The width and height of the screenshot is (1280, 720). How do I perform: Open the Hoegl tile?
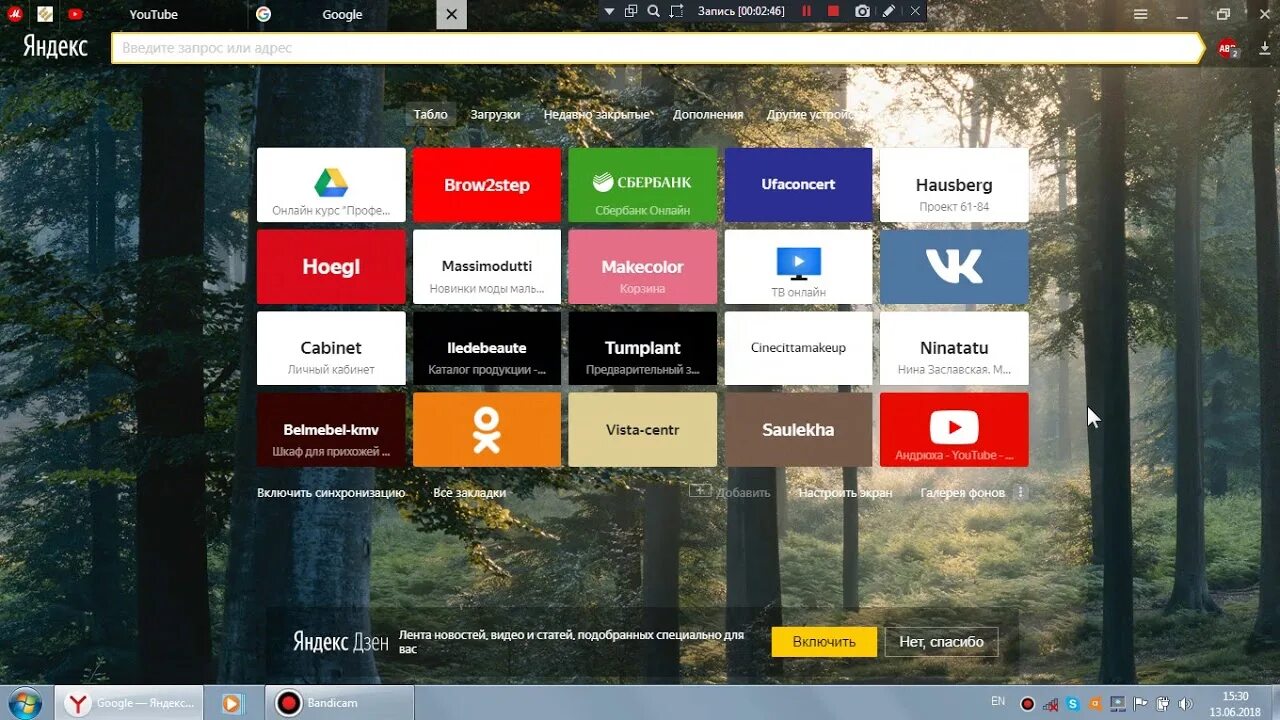click(x=331, y=267)
